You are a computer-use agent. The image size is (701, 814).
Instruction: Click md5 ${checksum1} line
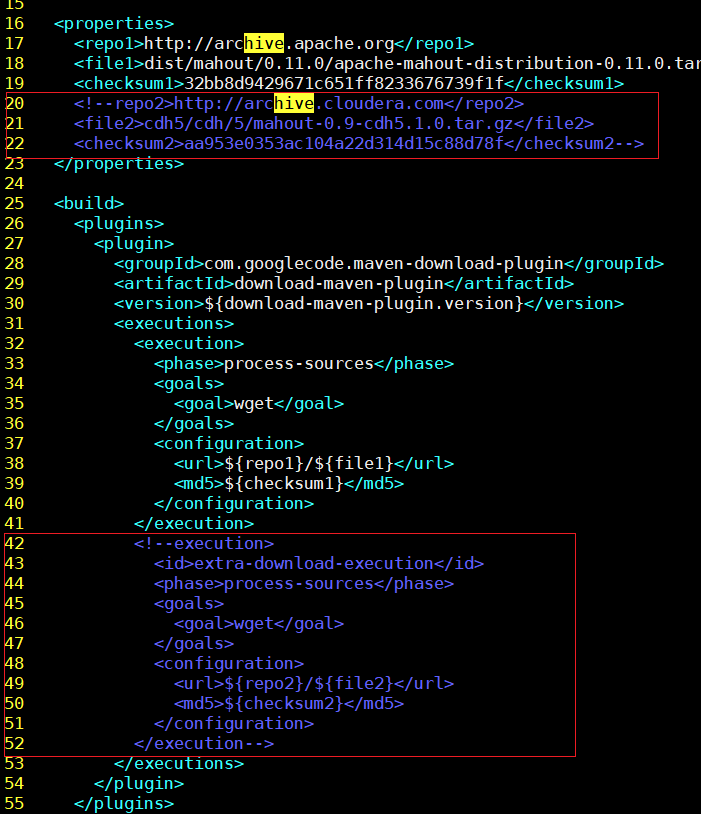coord(289,483)
